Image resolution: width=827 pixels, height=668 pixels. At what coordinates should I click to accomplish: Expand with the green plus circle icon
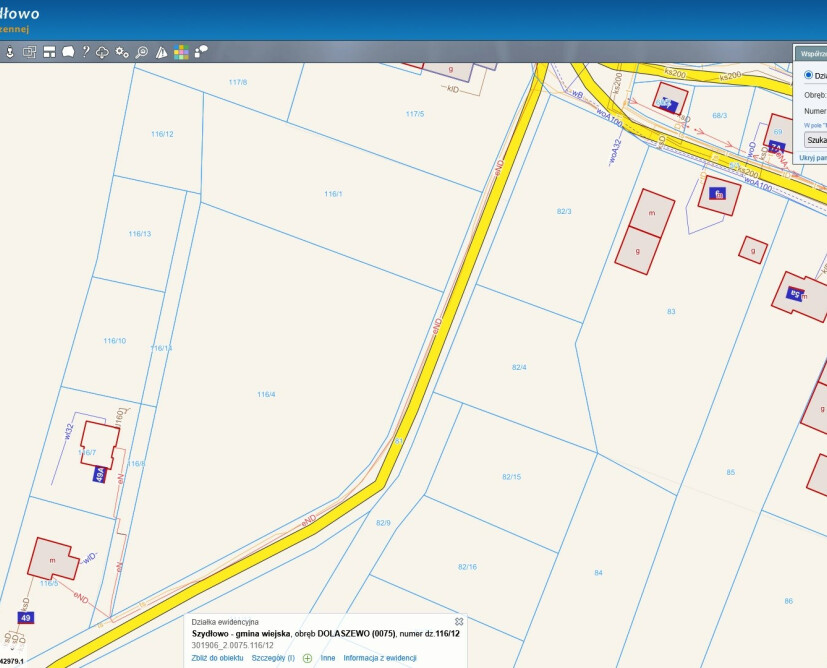point(307,658)
